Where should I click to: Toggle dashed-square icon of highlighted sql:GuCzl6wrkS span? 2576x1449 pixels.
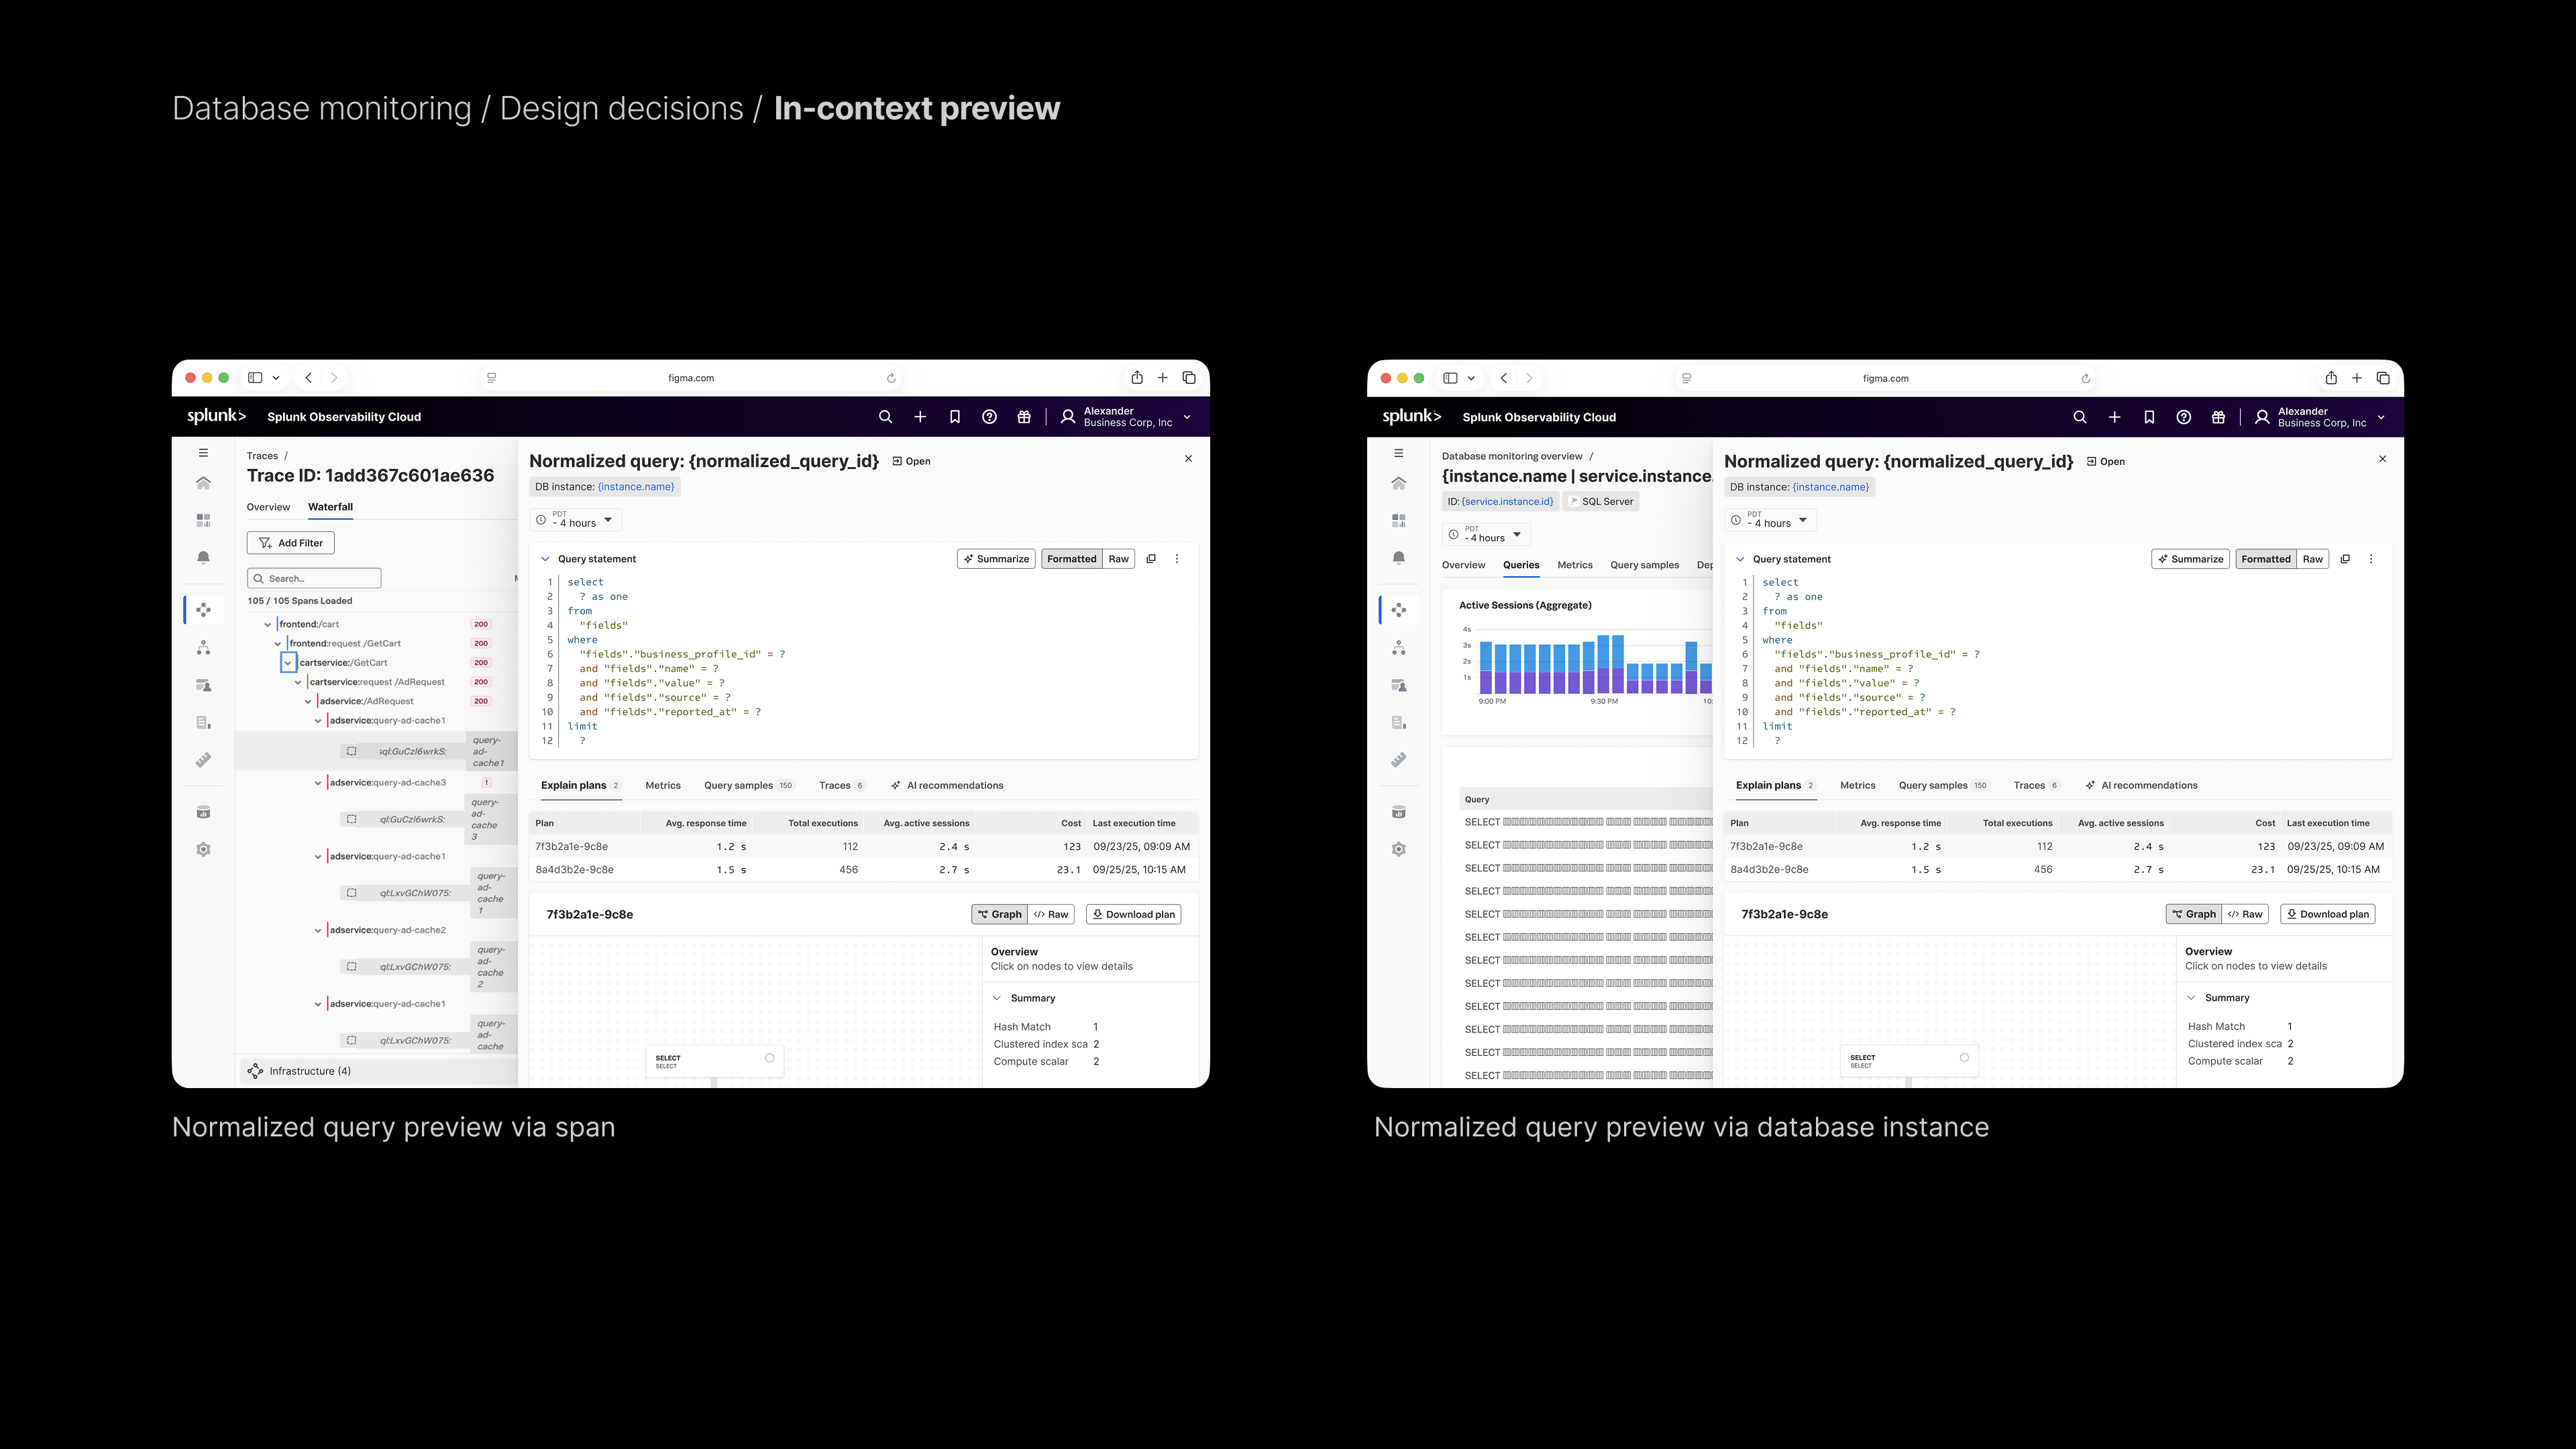coord(351,751)
